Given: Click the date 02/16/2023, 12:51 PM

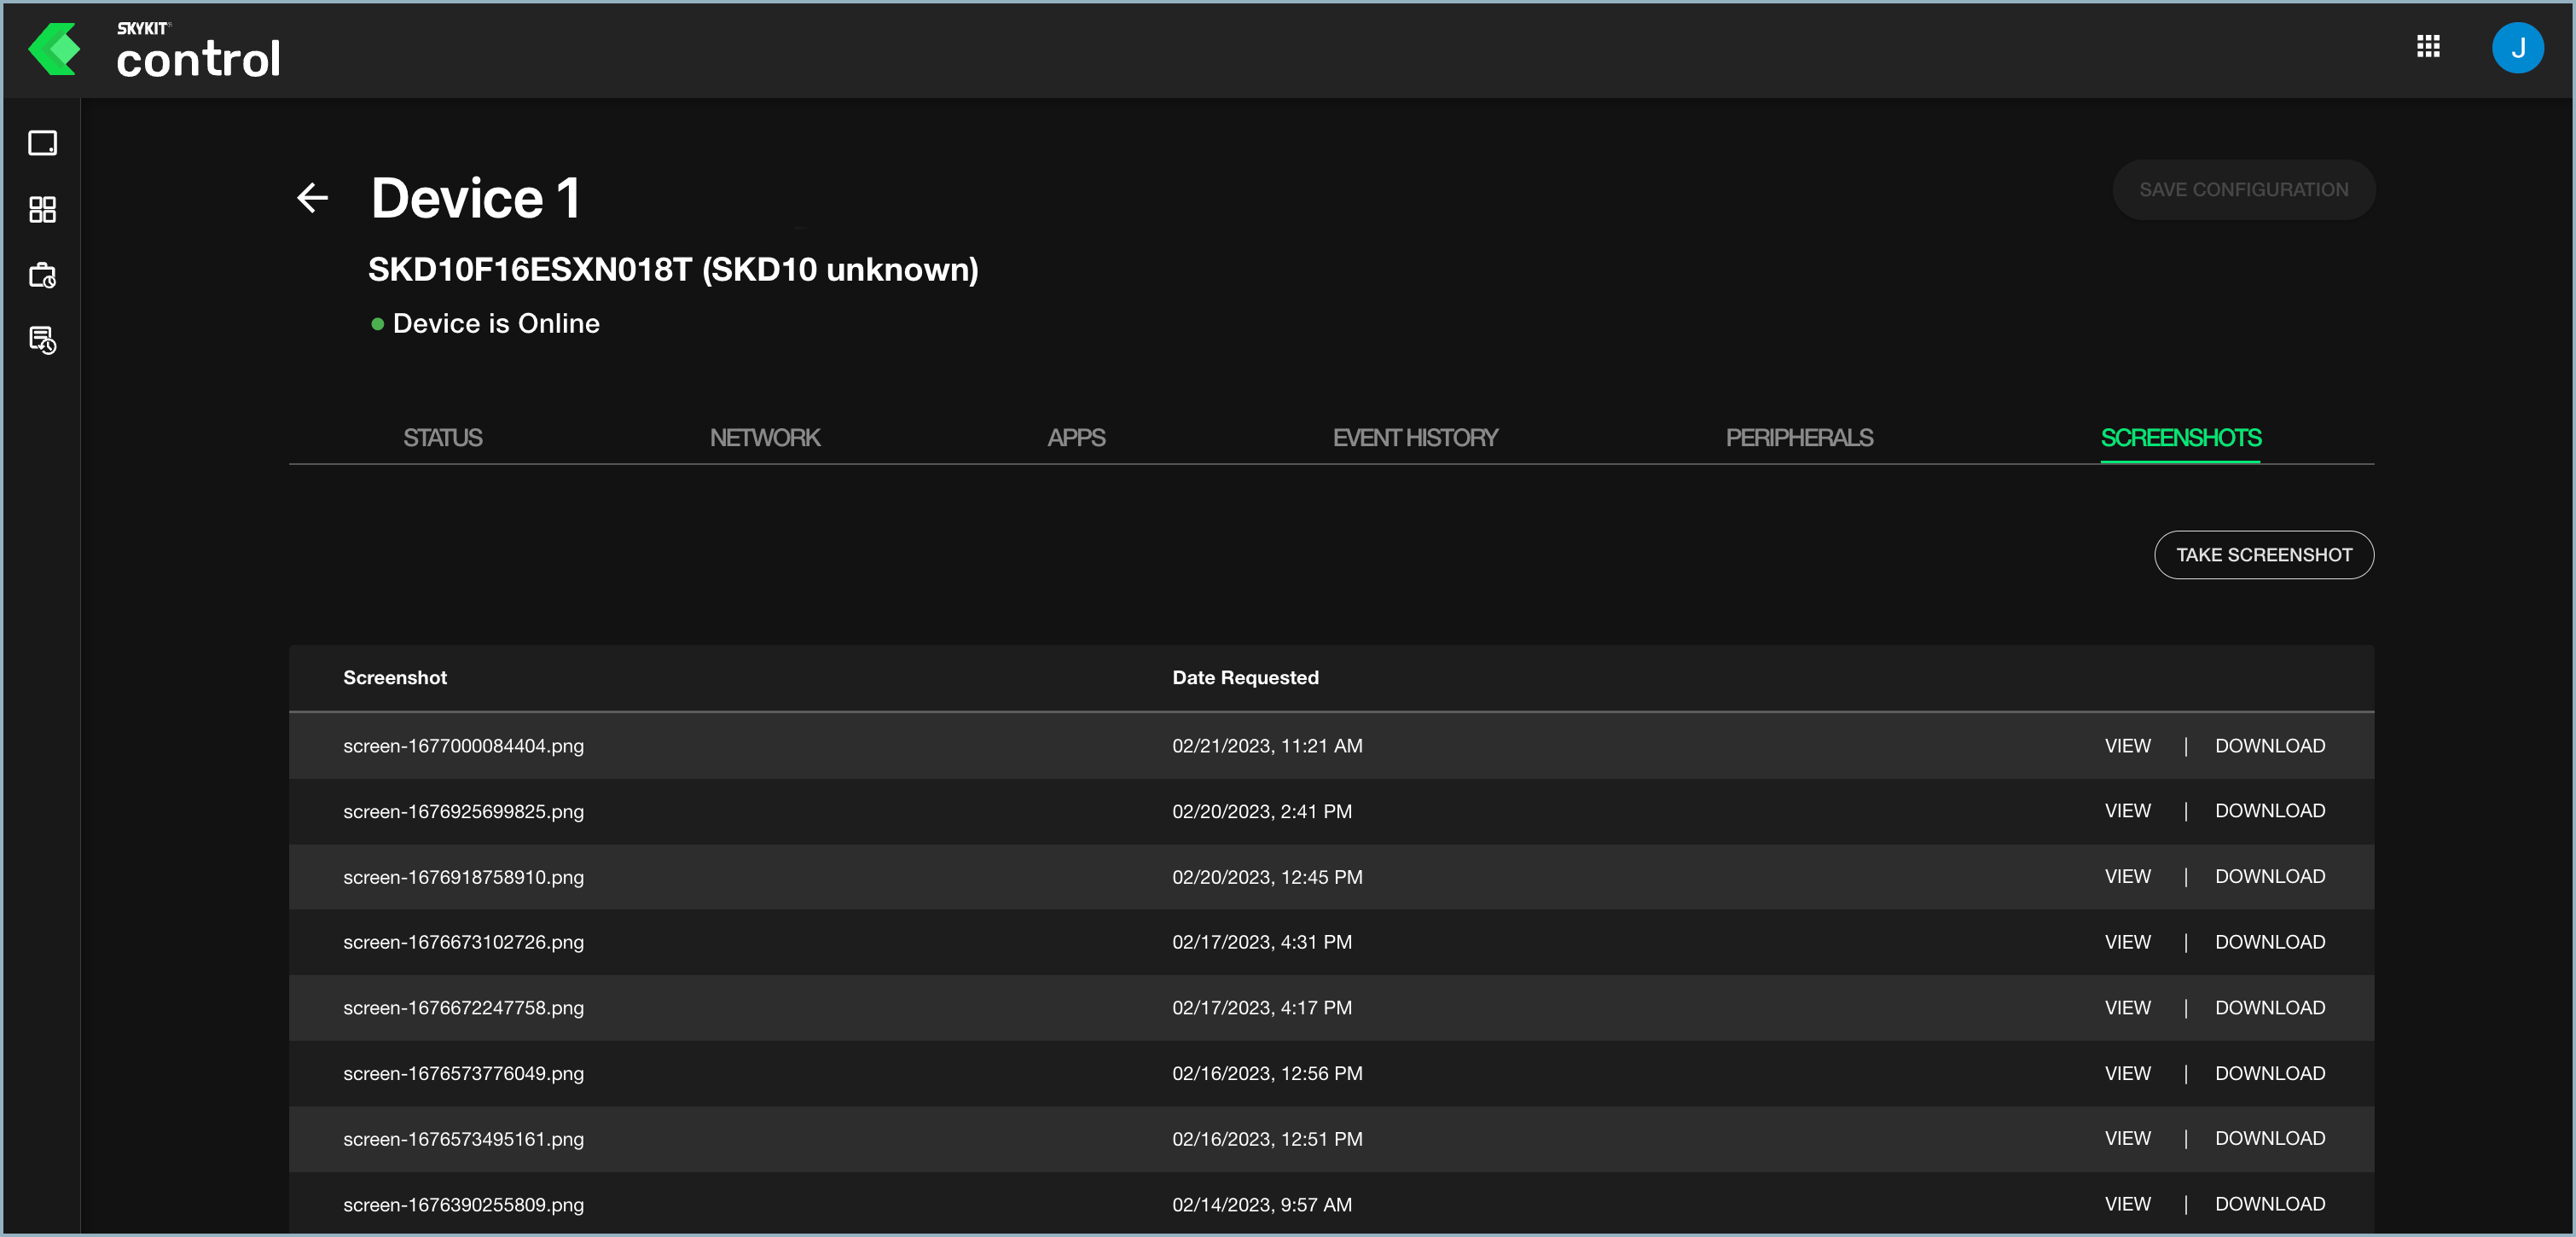Looking at the screenshot, I should click(1267, 1139).
